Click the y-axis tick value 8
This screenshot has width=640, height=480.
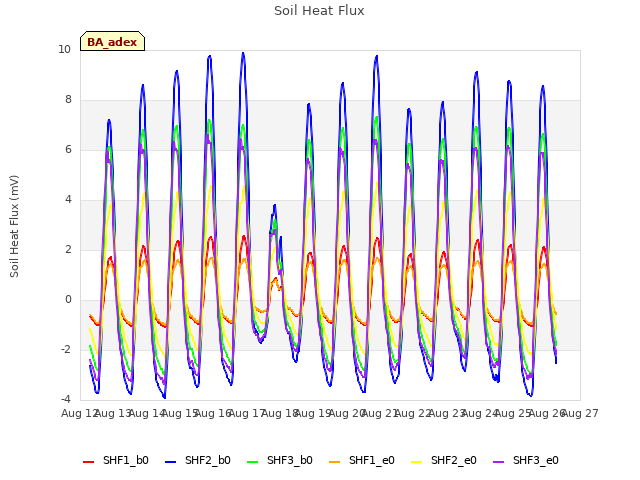tap(68, 100)
